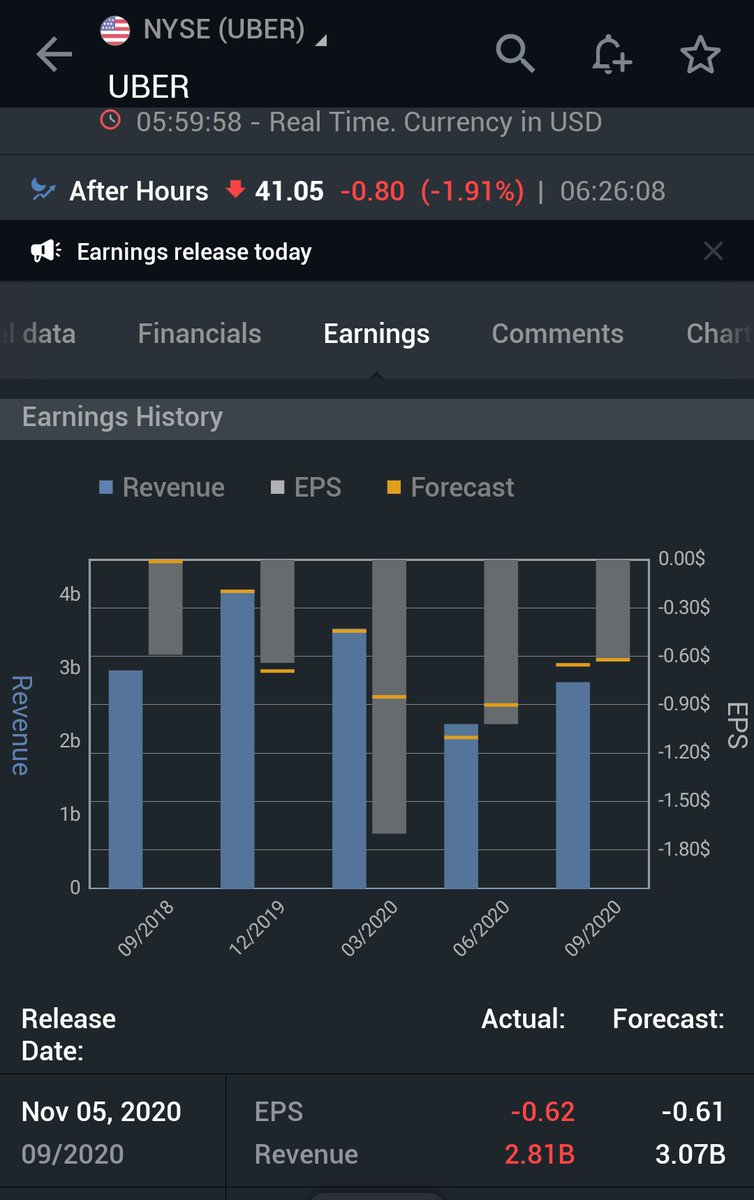Tap the Earnings History heading
The height and width of the screenshot is (1200, 754).
coord(122,417)
